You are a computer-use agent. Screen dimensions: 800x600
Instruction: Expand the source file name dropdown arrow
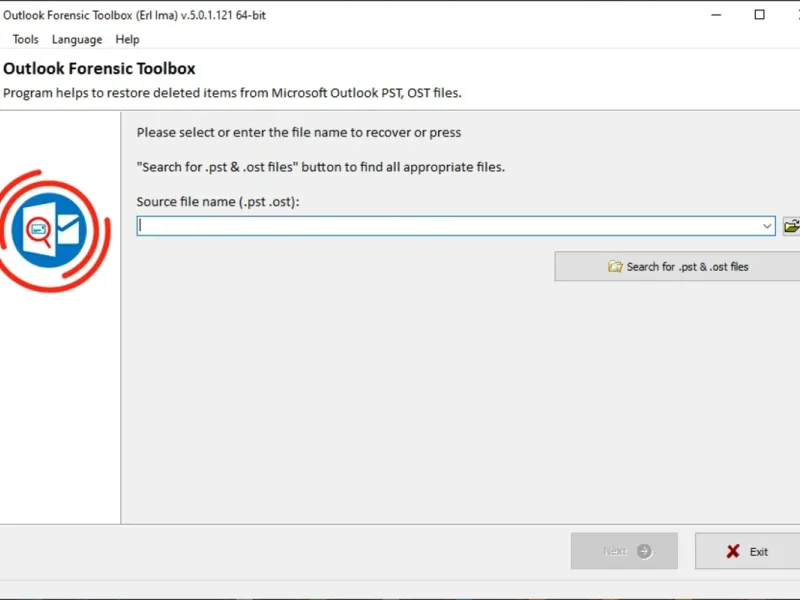pos(767,226)
